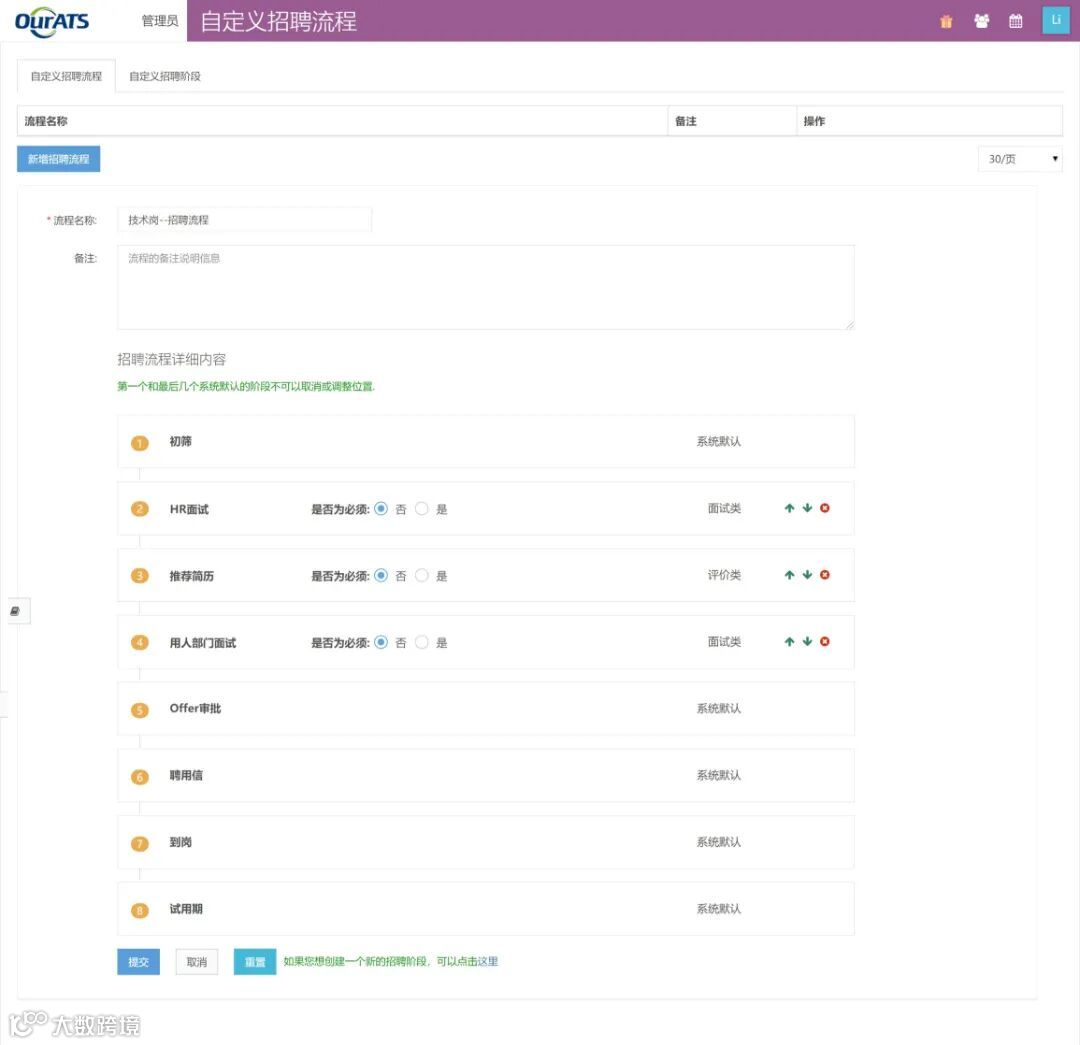The width and height of the screenshot is (1080, 1045).
Task: Select the 试用期 stage row
Action: (x=486, y=909)
